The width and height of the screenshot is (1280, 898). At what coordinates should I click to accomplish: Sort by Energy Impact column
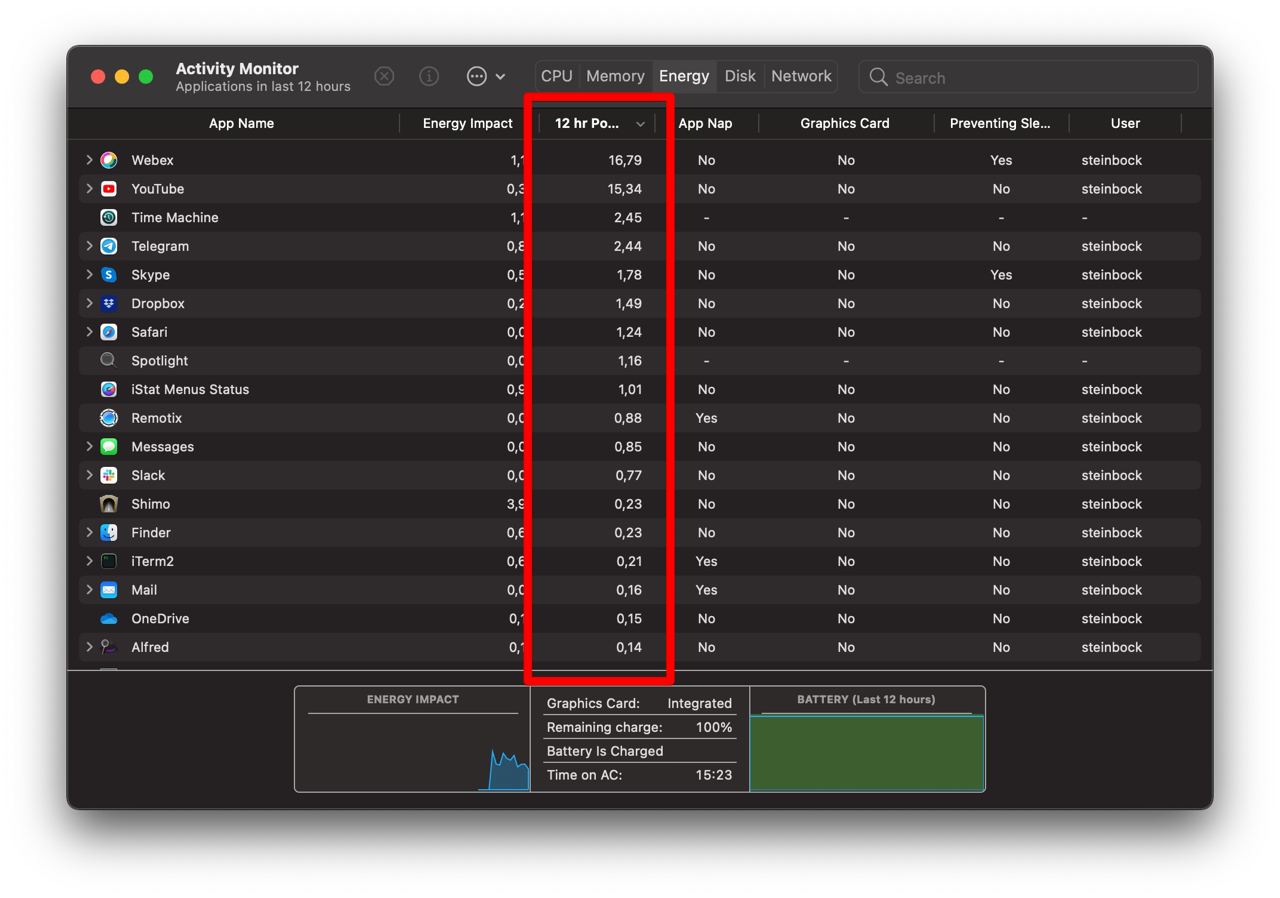[468, 123]
